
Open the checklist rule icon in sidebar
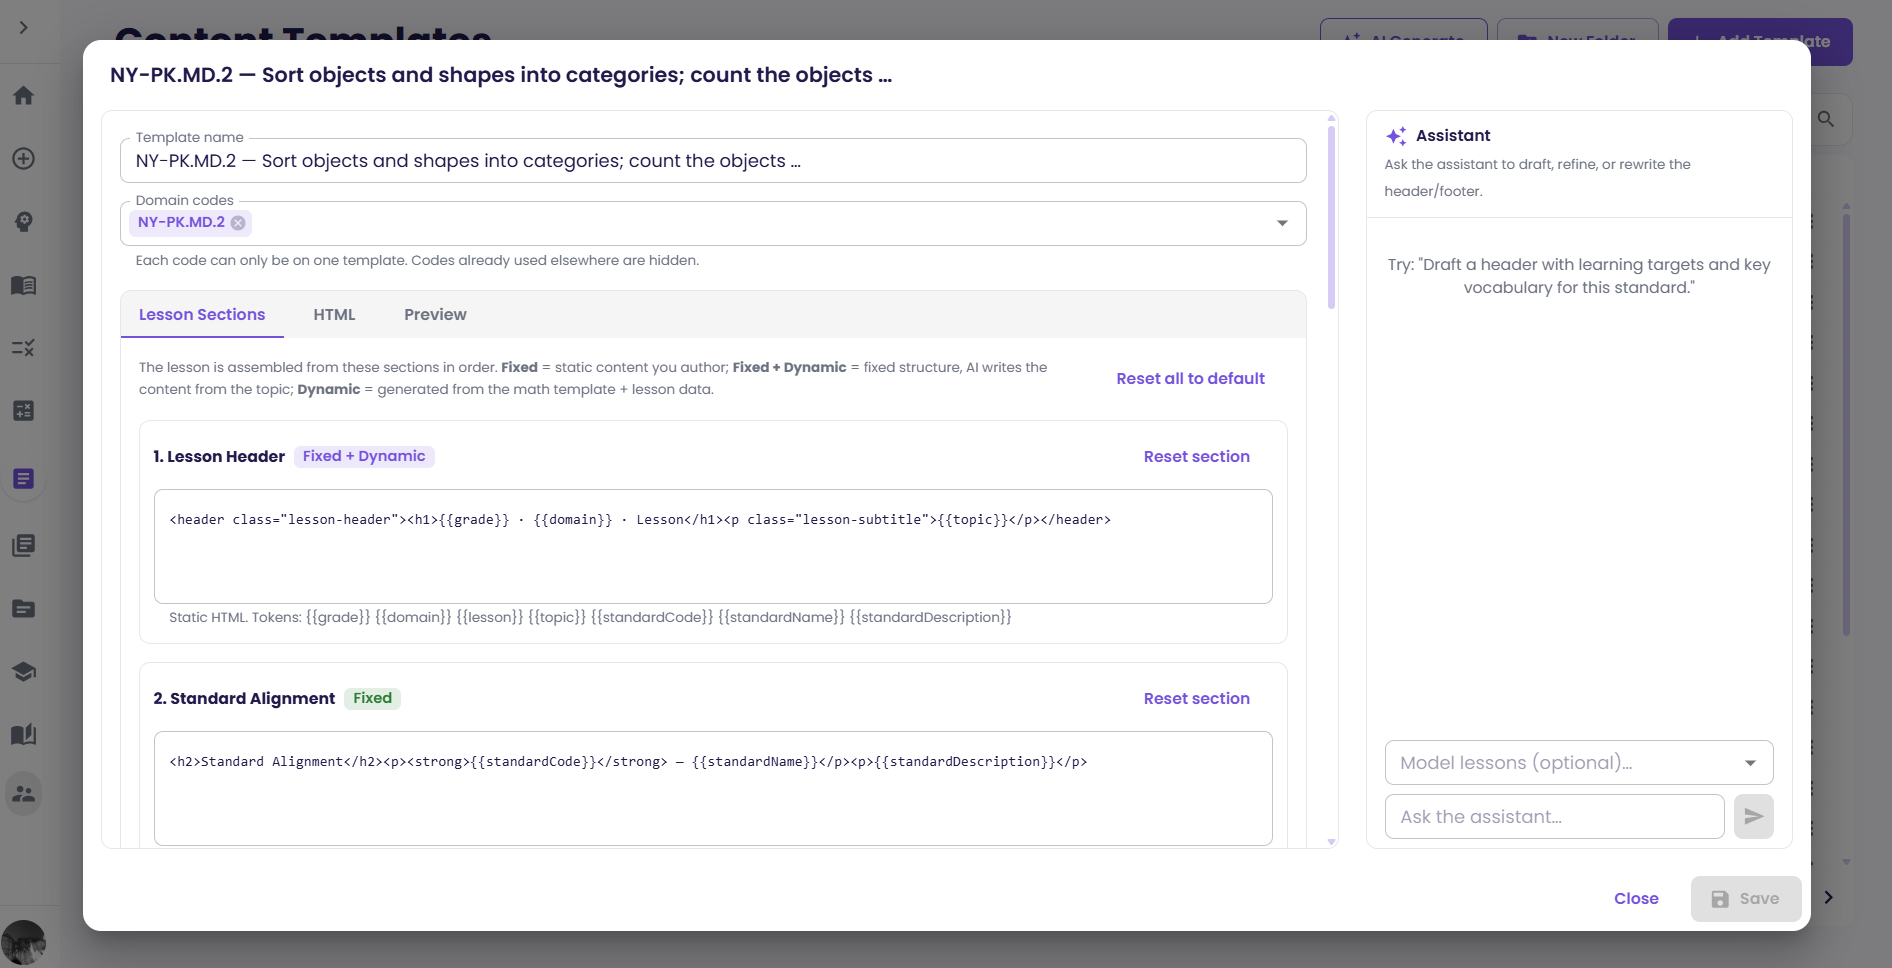[x=24, y=348]
